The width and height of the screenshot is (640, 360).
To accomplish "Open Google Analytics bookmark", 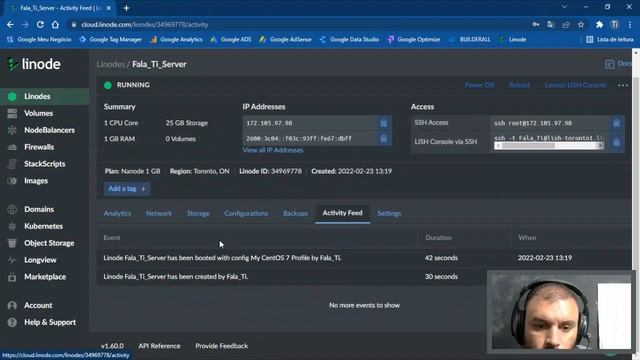I will pyautogui.click(x=176, y=40).
